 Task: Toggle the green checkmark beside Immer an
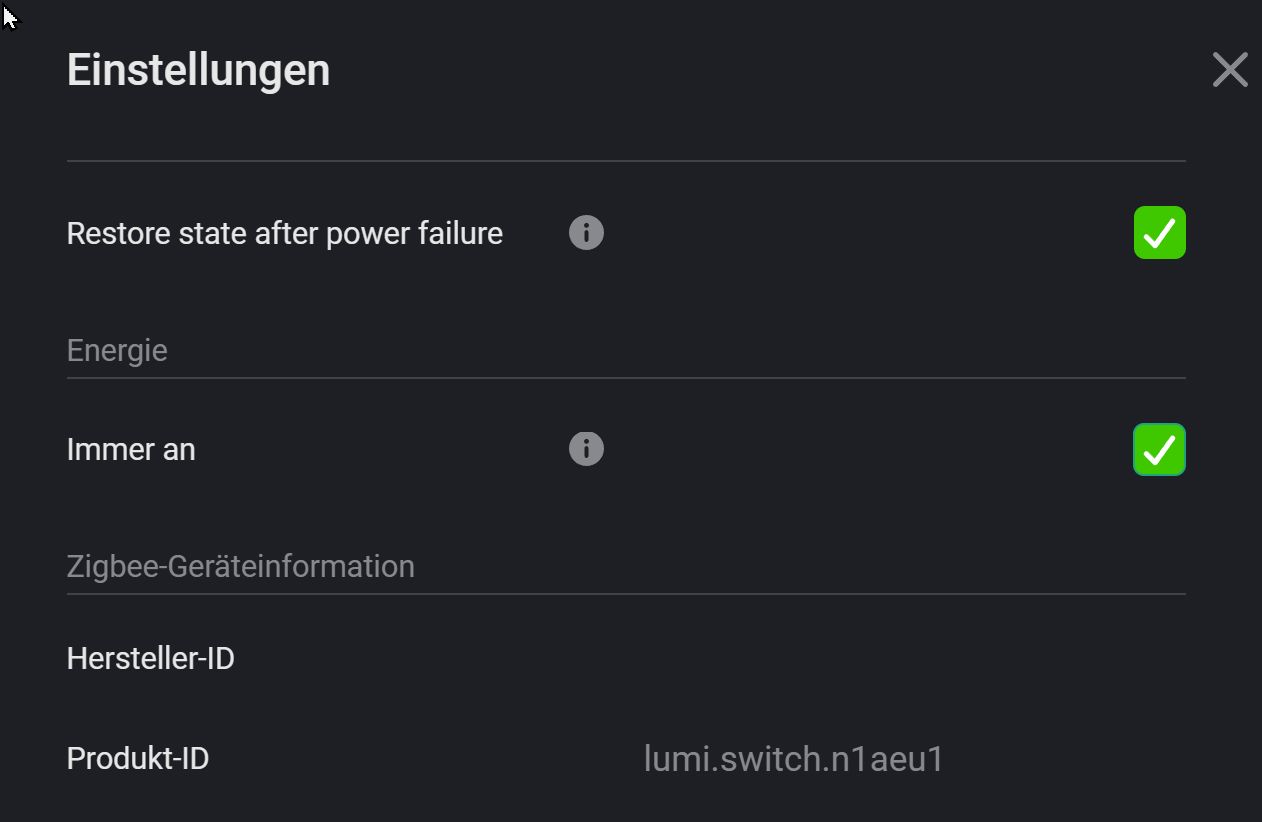click(x=1159, y=449)
